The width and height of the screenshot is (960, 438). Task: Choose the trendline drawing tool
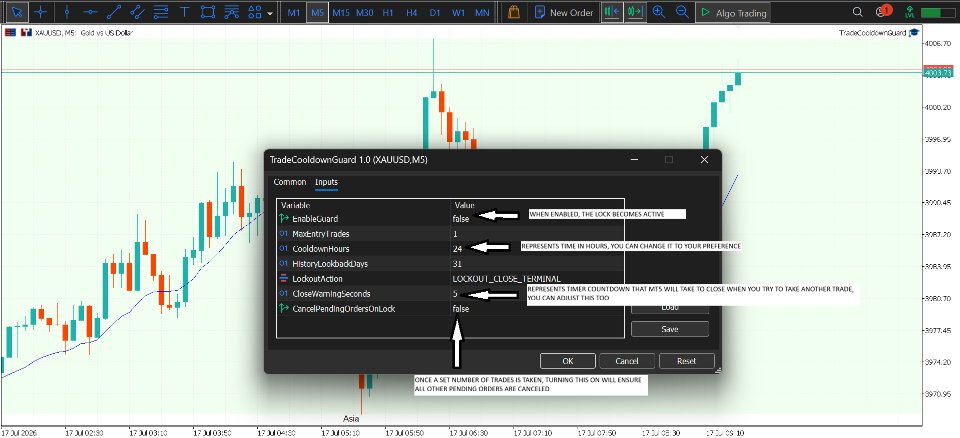coord(114,12)
